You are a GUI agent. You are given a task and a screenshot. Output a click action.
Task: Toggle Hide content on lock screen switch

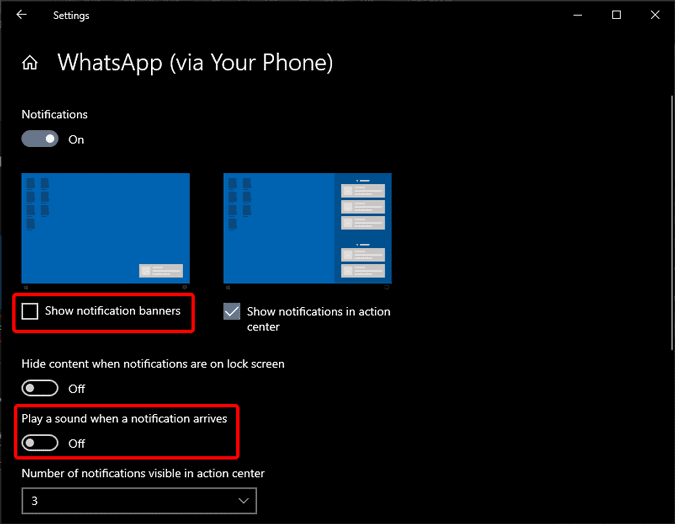40,388
